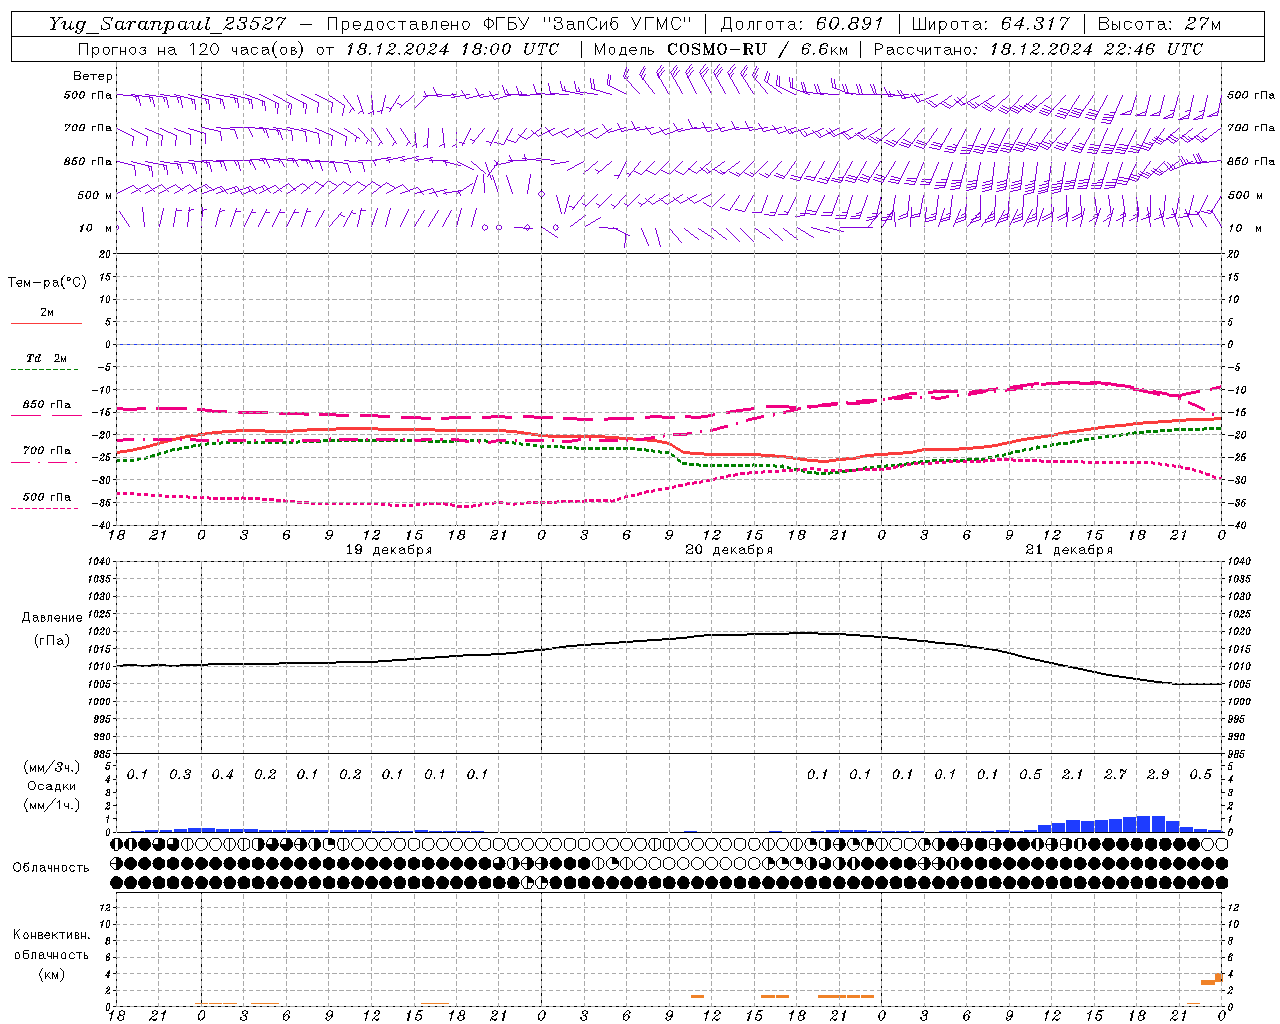Click the Прогноз на 120 часа(ов) text
This screenshot has height=1024, width=1280.
(x=192, y=49)
